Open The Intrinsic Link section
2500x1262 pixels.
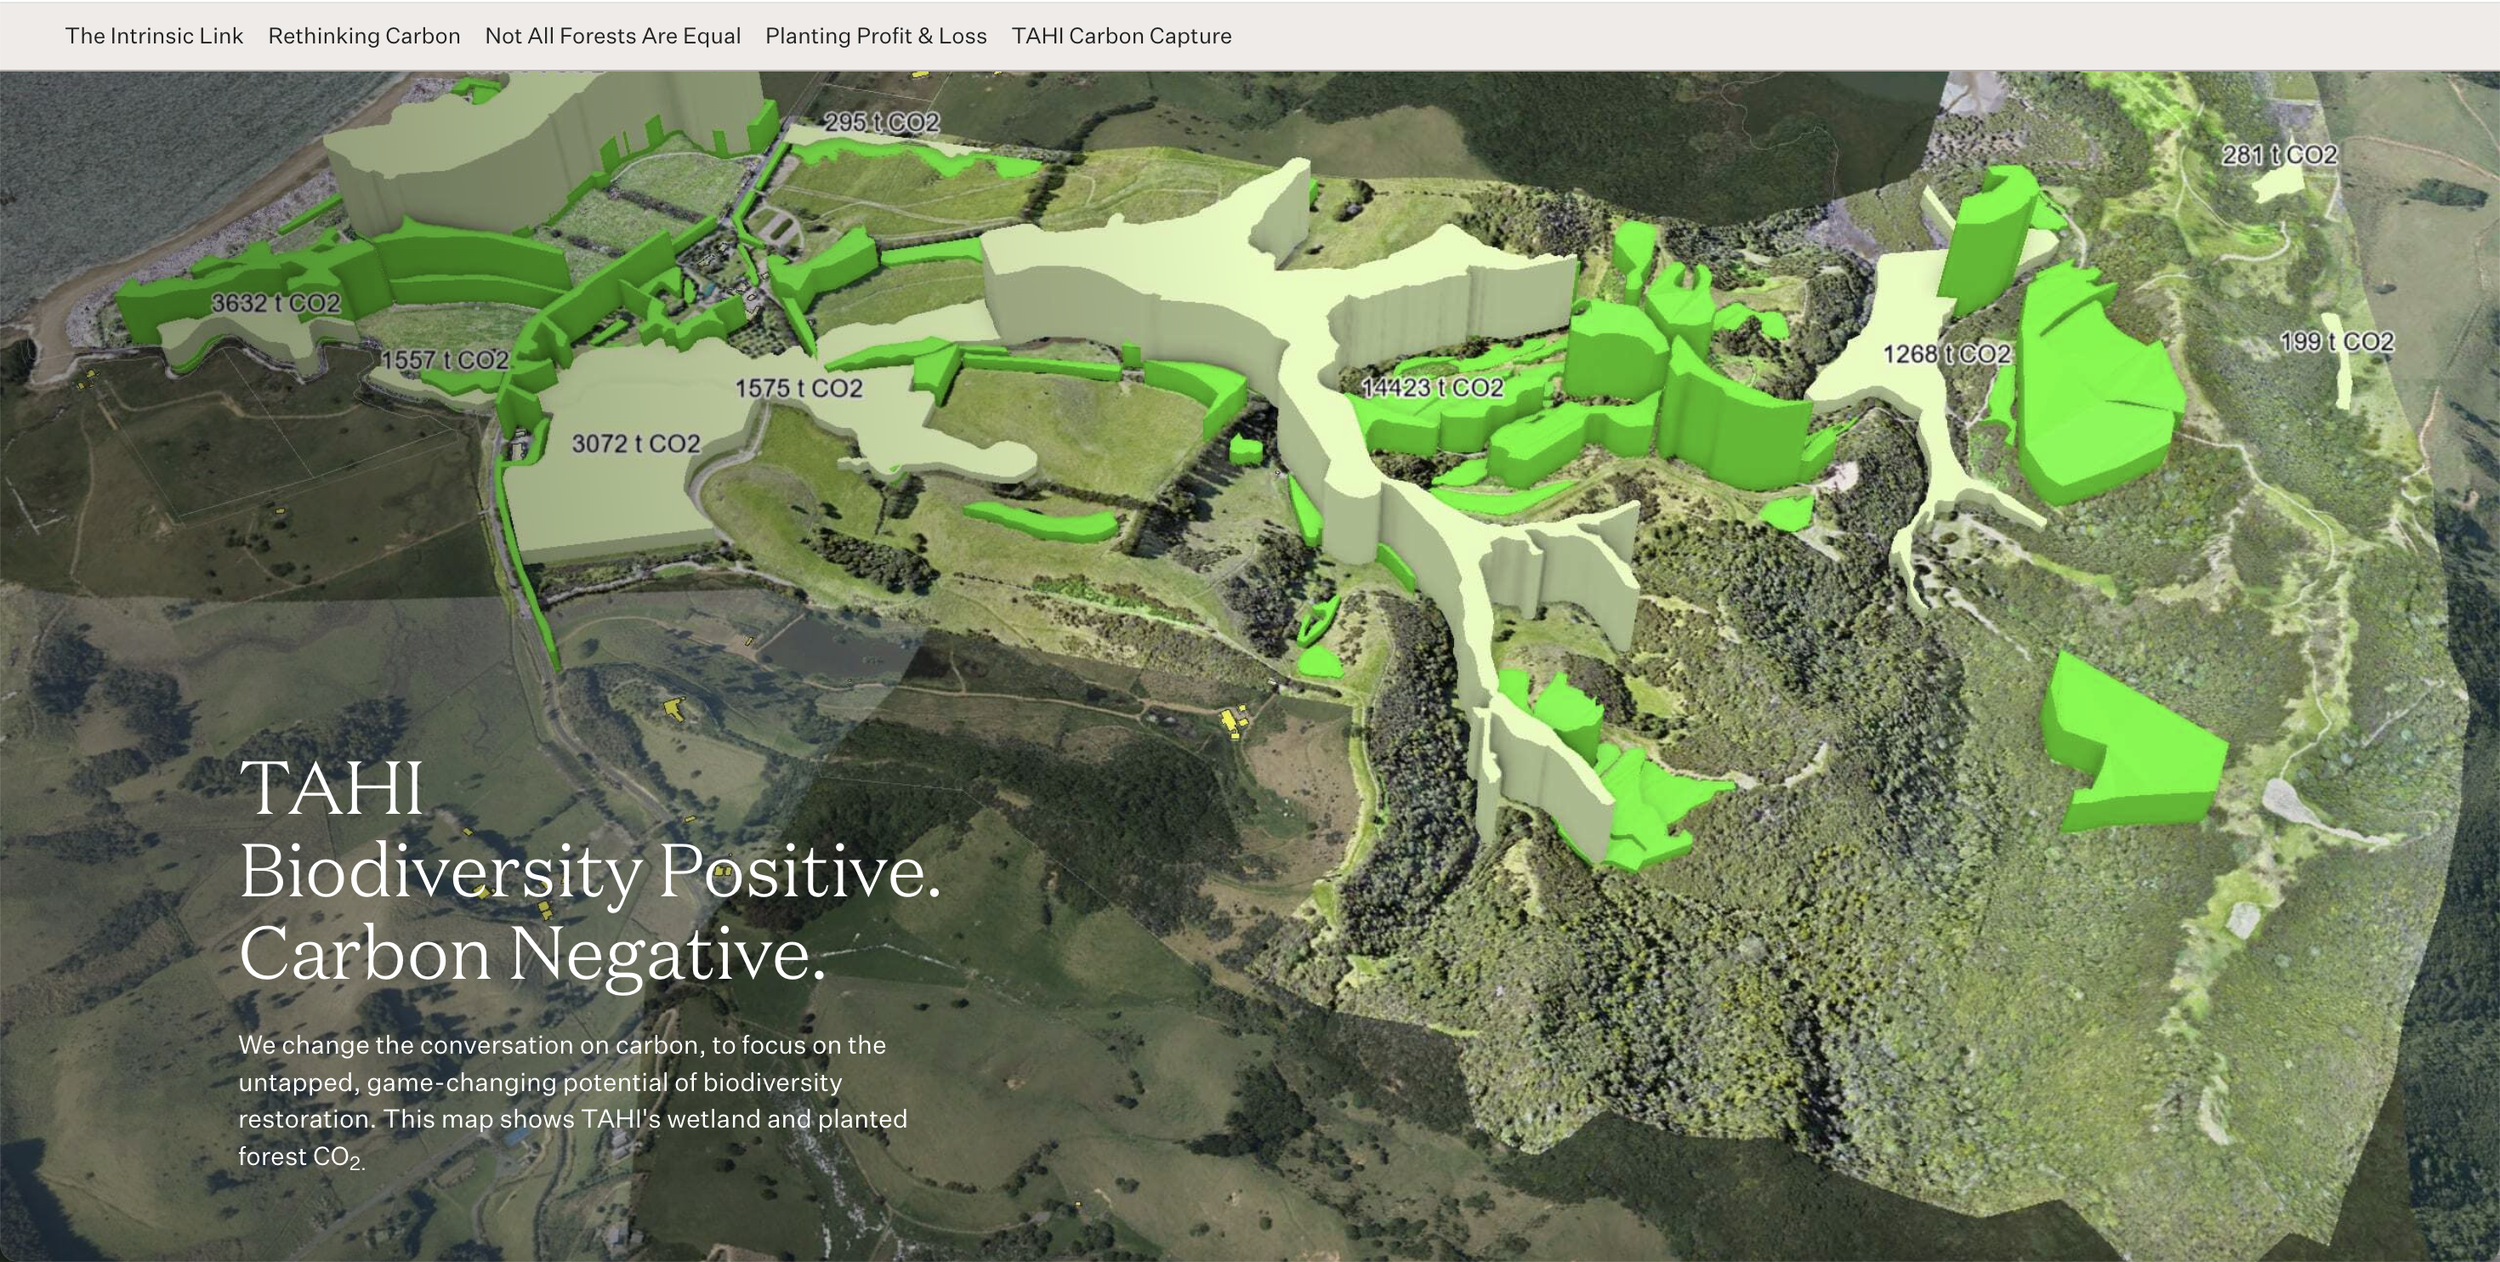click(154, 36)
